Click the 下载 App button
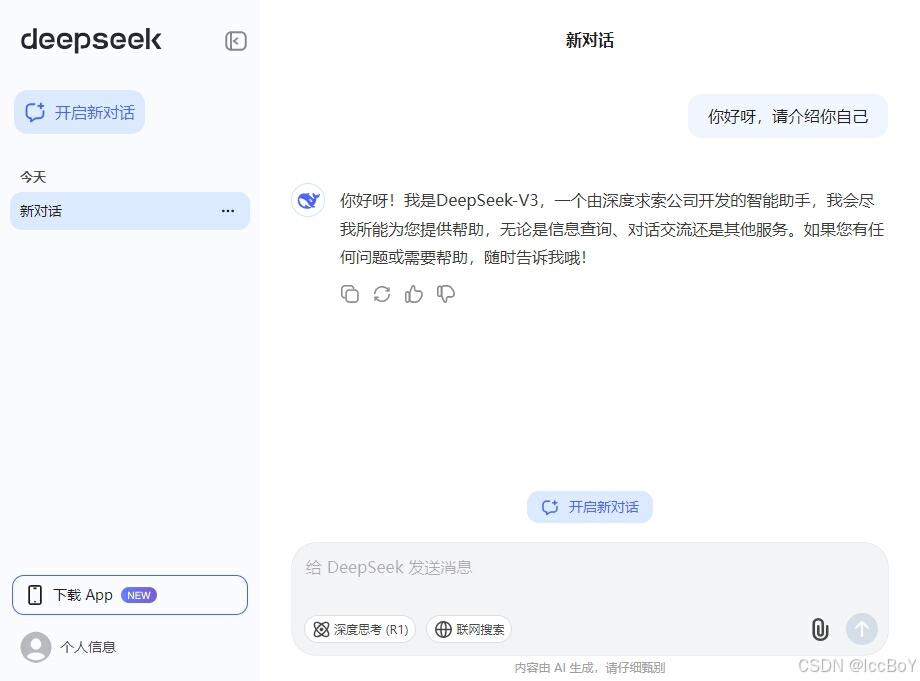This screenshot has height=681, width=920. coord(130,595)
